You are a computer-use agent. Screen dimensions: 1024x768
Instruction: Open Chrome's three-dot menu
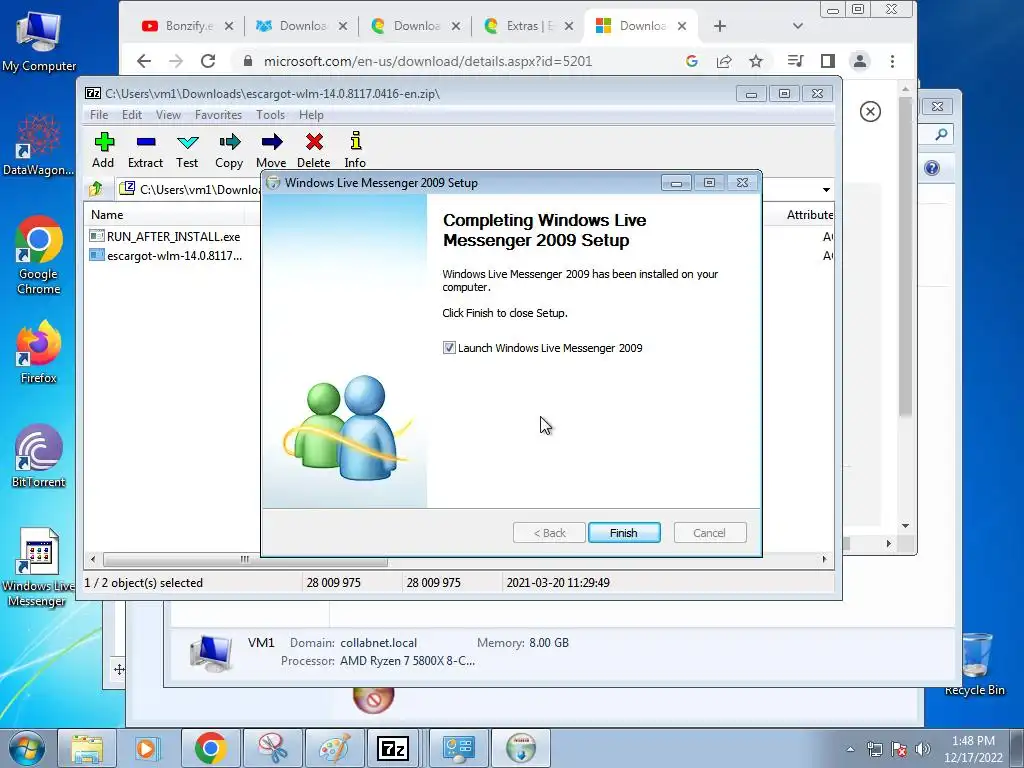click(892, 61)
